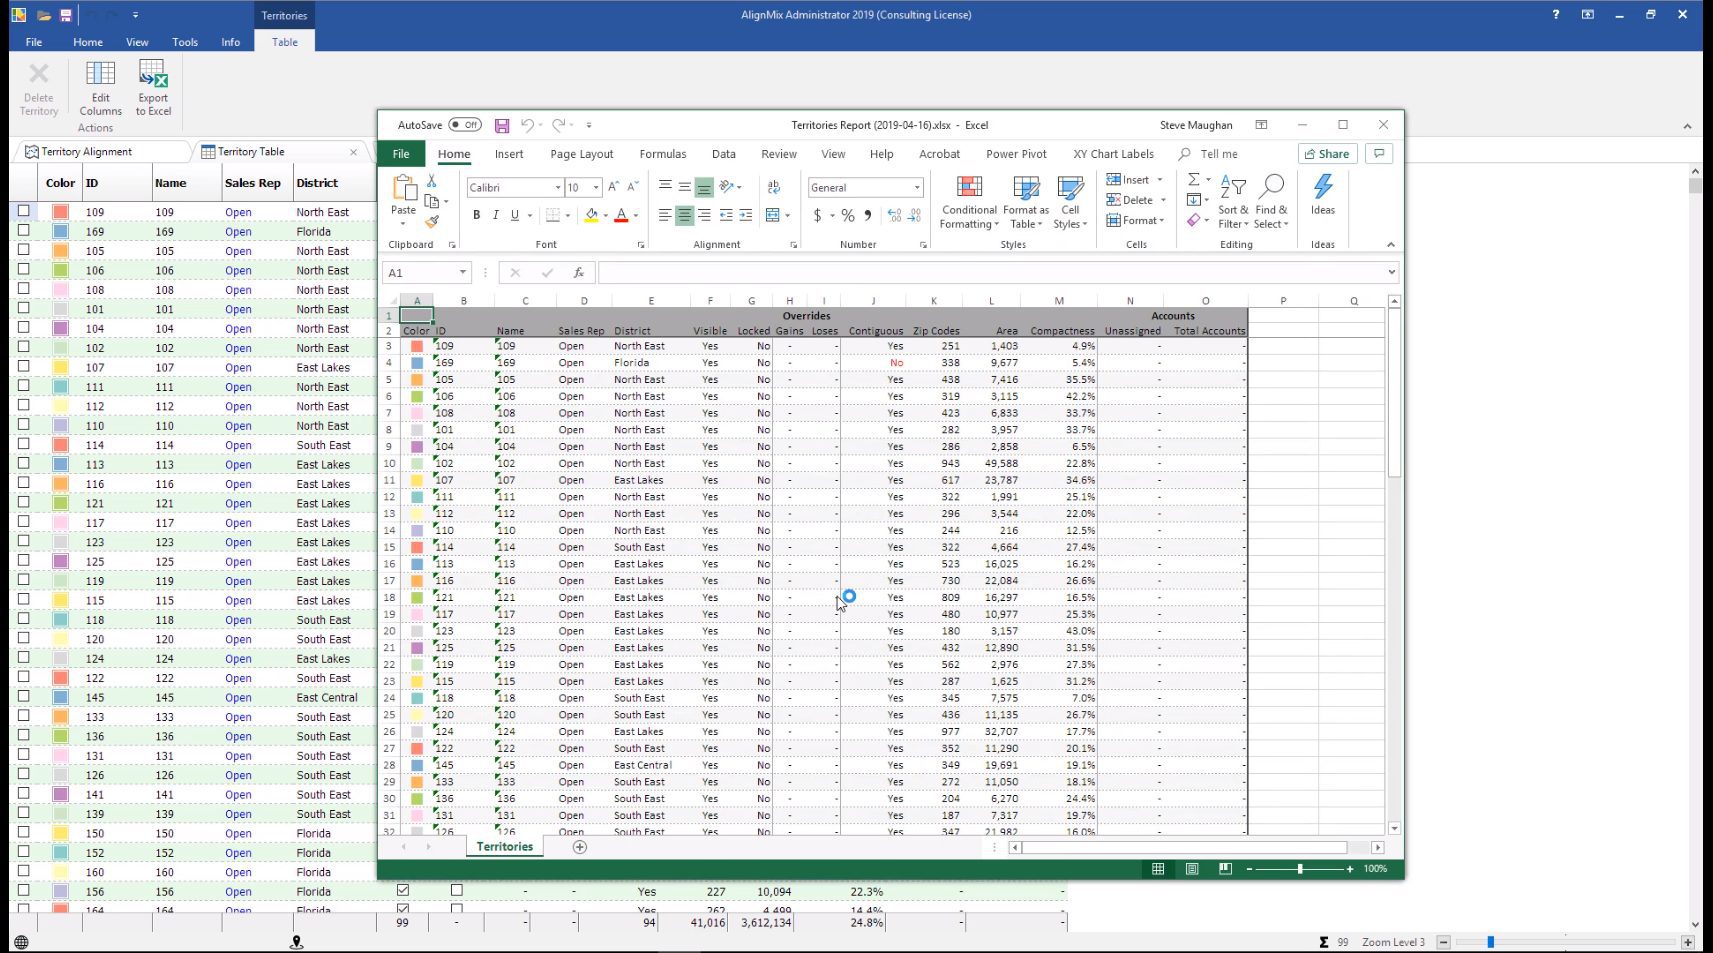Switch to the Territory Alignment tab in AlignMix
1713x953 pixels.
pyautogui.click(x=87, y=152)
